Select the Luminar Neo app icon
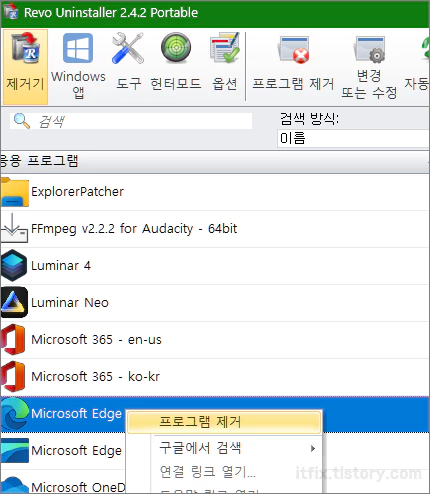 [x=14, y=302]
